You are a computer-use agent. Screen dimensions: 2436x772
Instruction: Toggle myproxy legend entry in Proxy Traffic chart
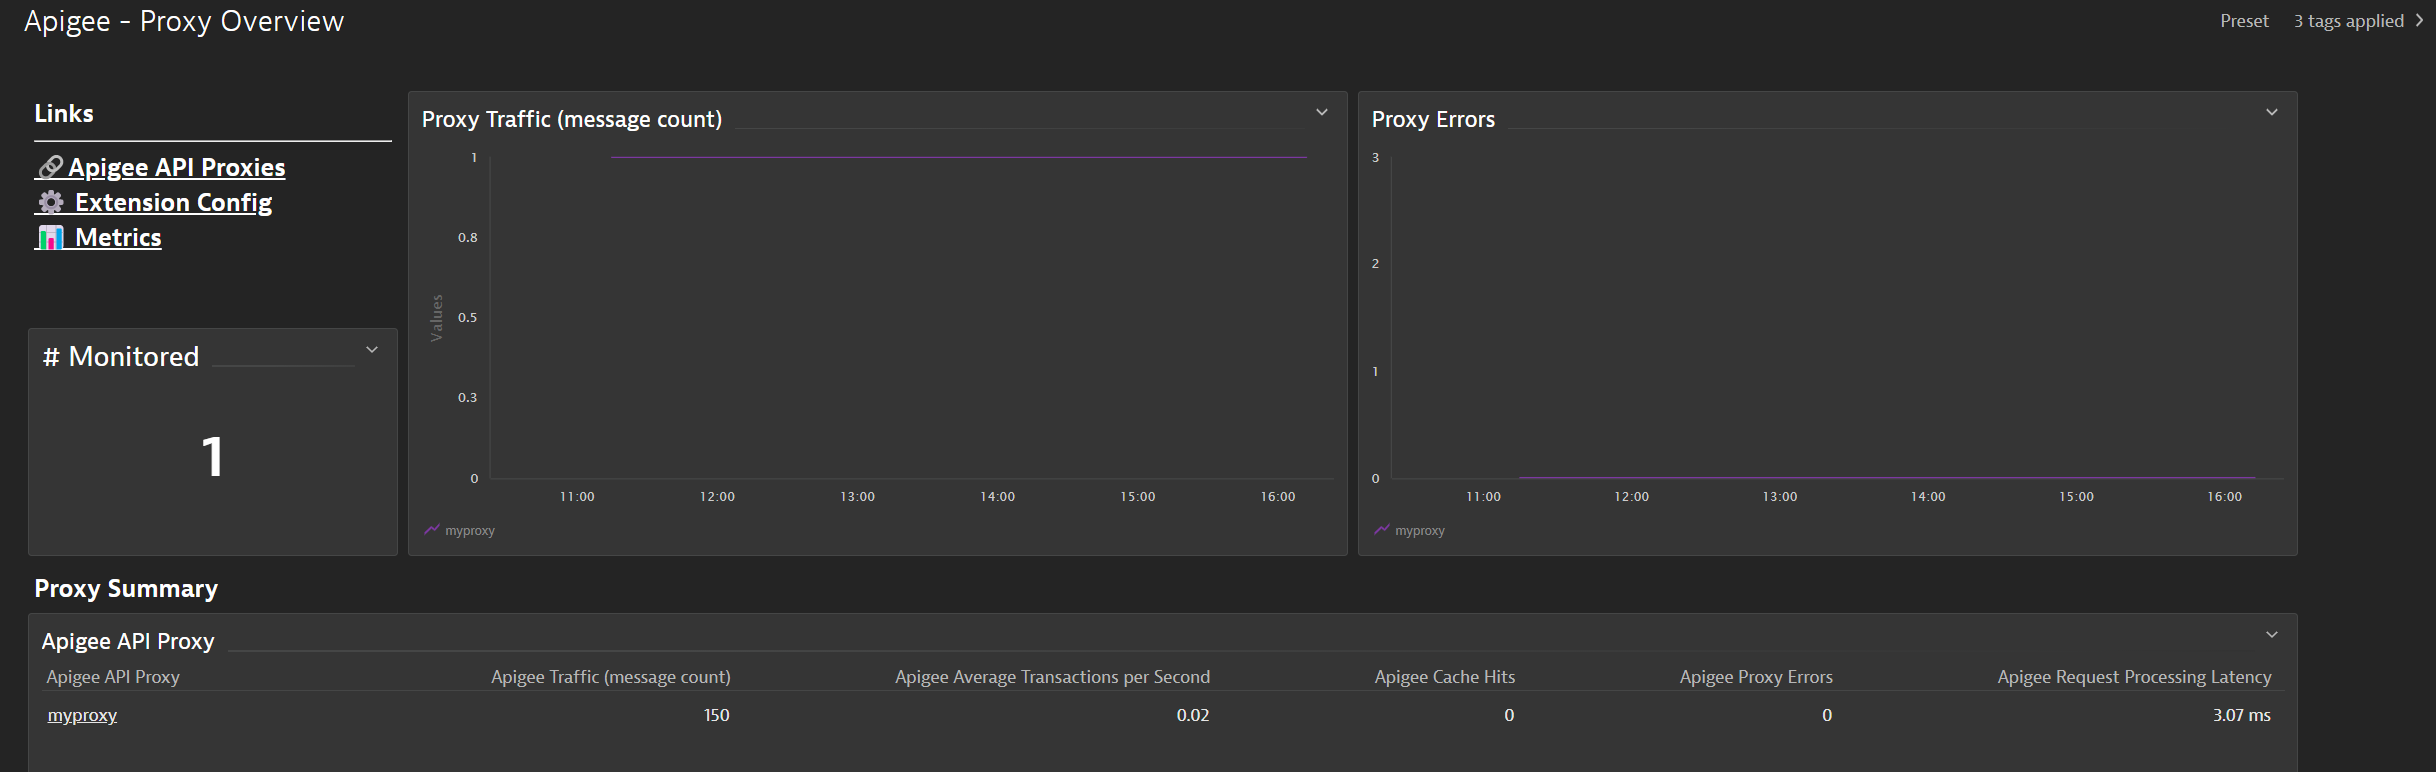click(460, 530)
